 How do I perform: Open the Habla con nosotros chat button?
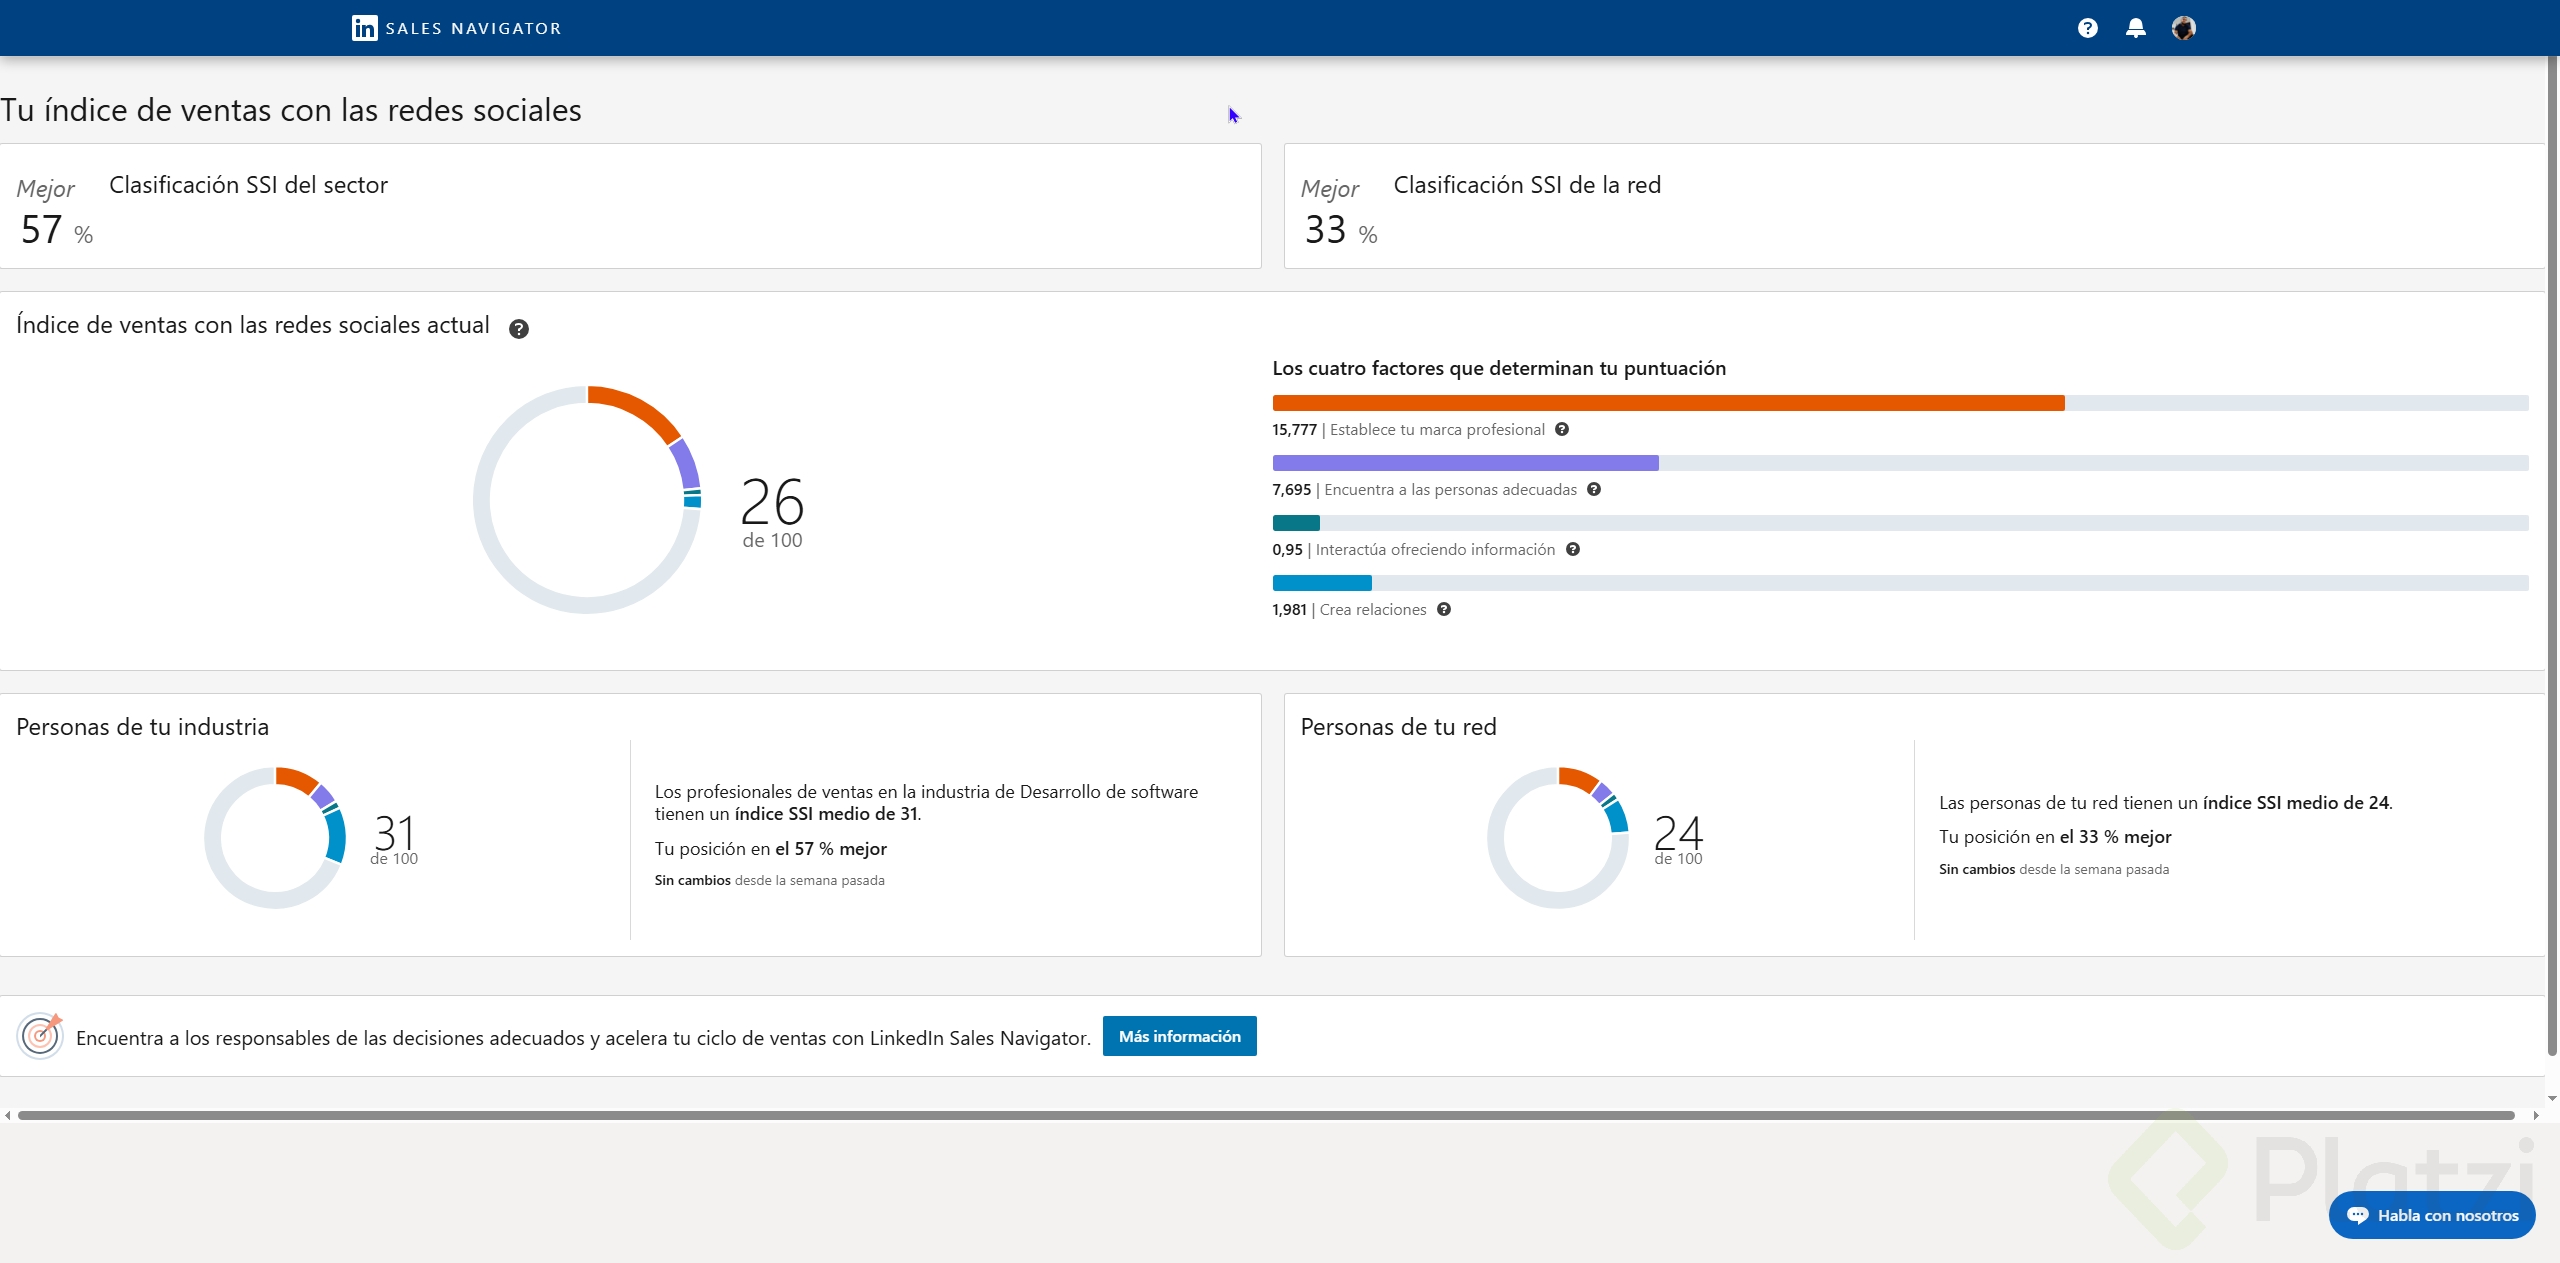click(2431, 1215)
